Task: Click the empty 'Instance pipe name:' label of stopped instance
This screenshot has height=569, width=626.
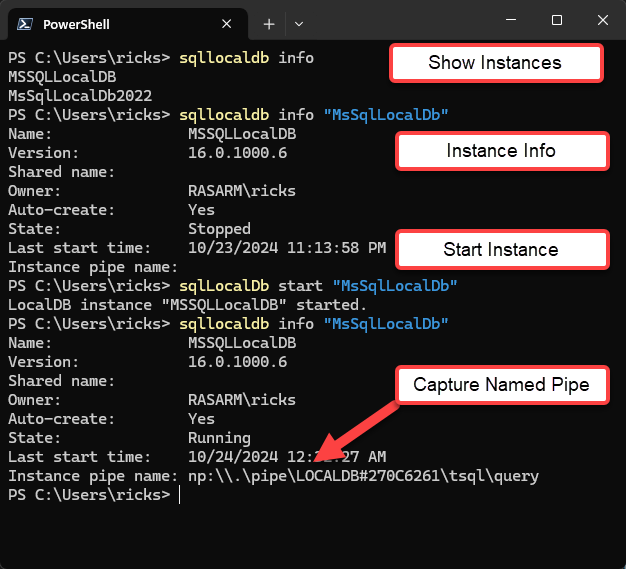Action: 93,267
